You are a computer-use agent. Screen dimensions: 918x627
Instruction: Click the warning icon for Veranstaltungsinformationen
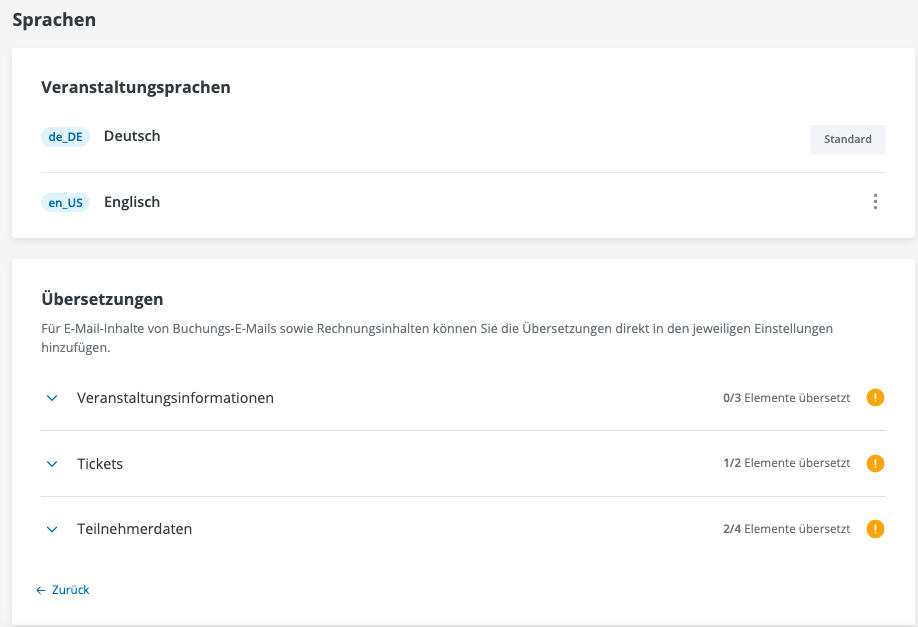[876, 398]
